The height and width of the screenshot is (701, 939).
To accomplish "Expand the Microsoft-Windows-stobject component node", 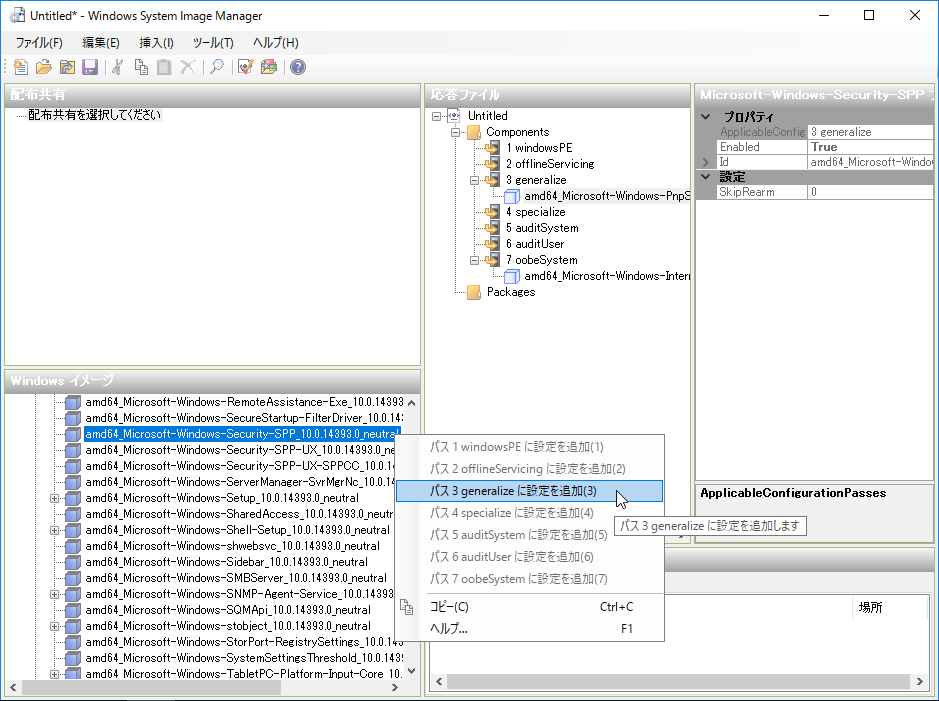I will [54, 626].
